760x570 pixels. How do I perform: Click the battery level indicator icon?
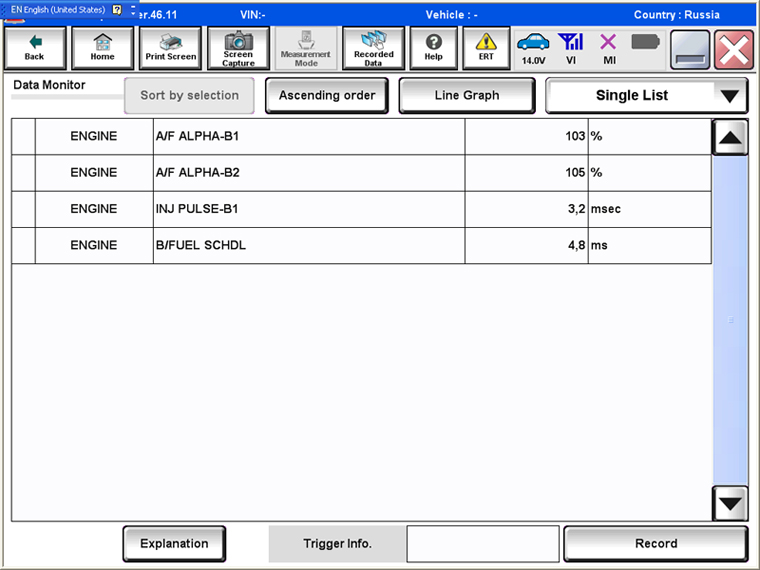(645, 42)
